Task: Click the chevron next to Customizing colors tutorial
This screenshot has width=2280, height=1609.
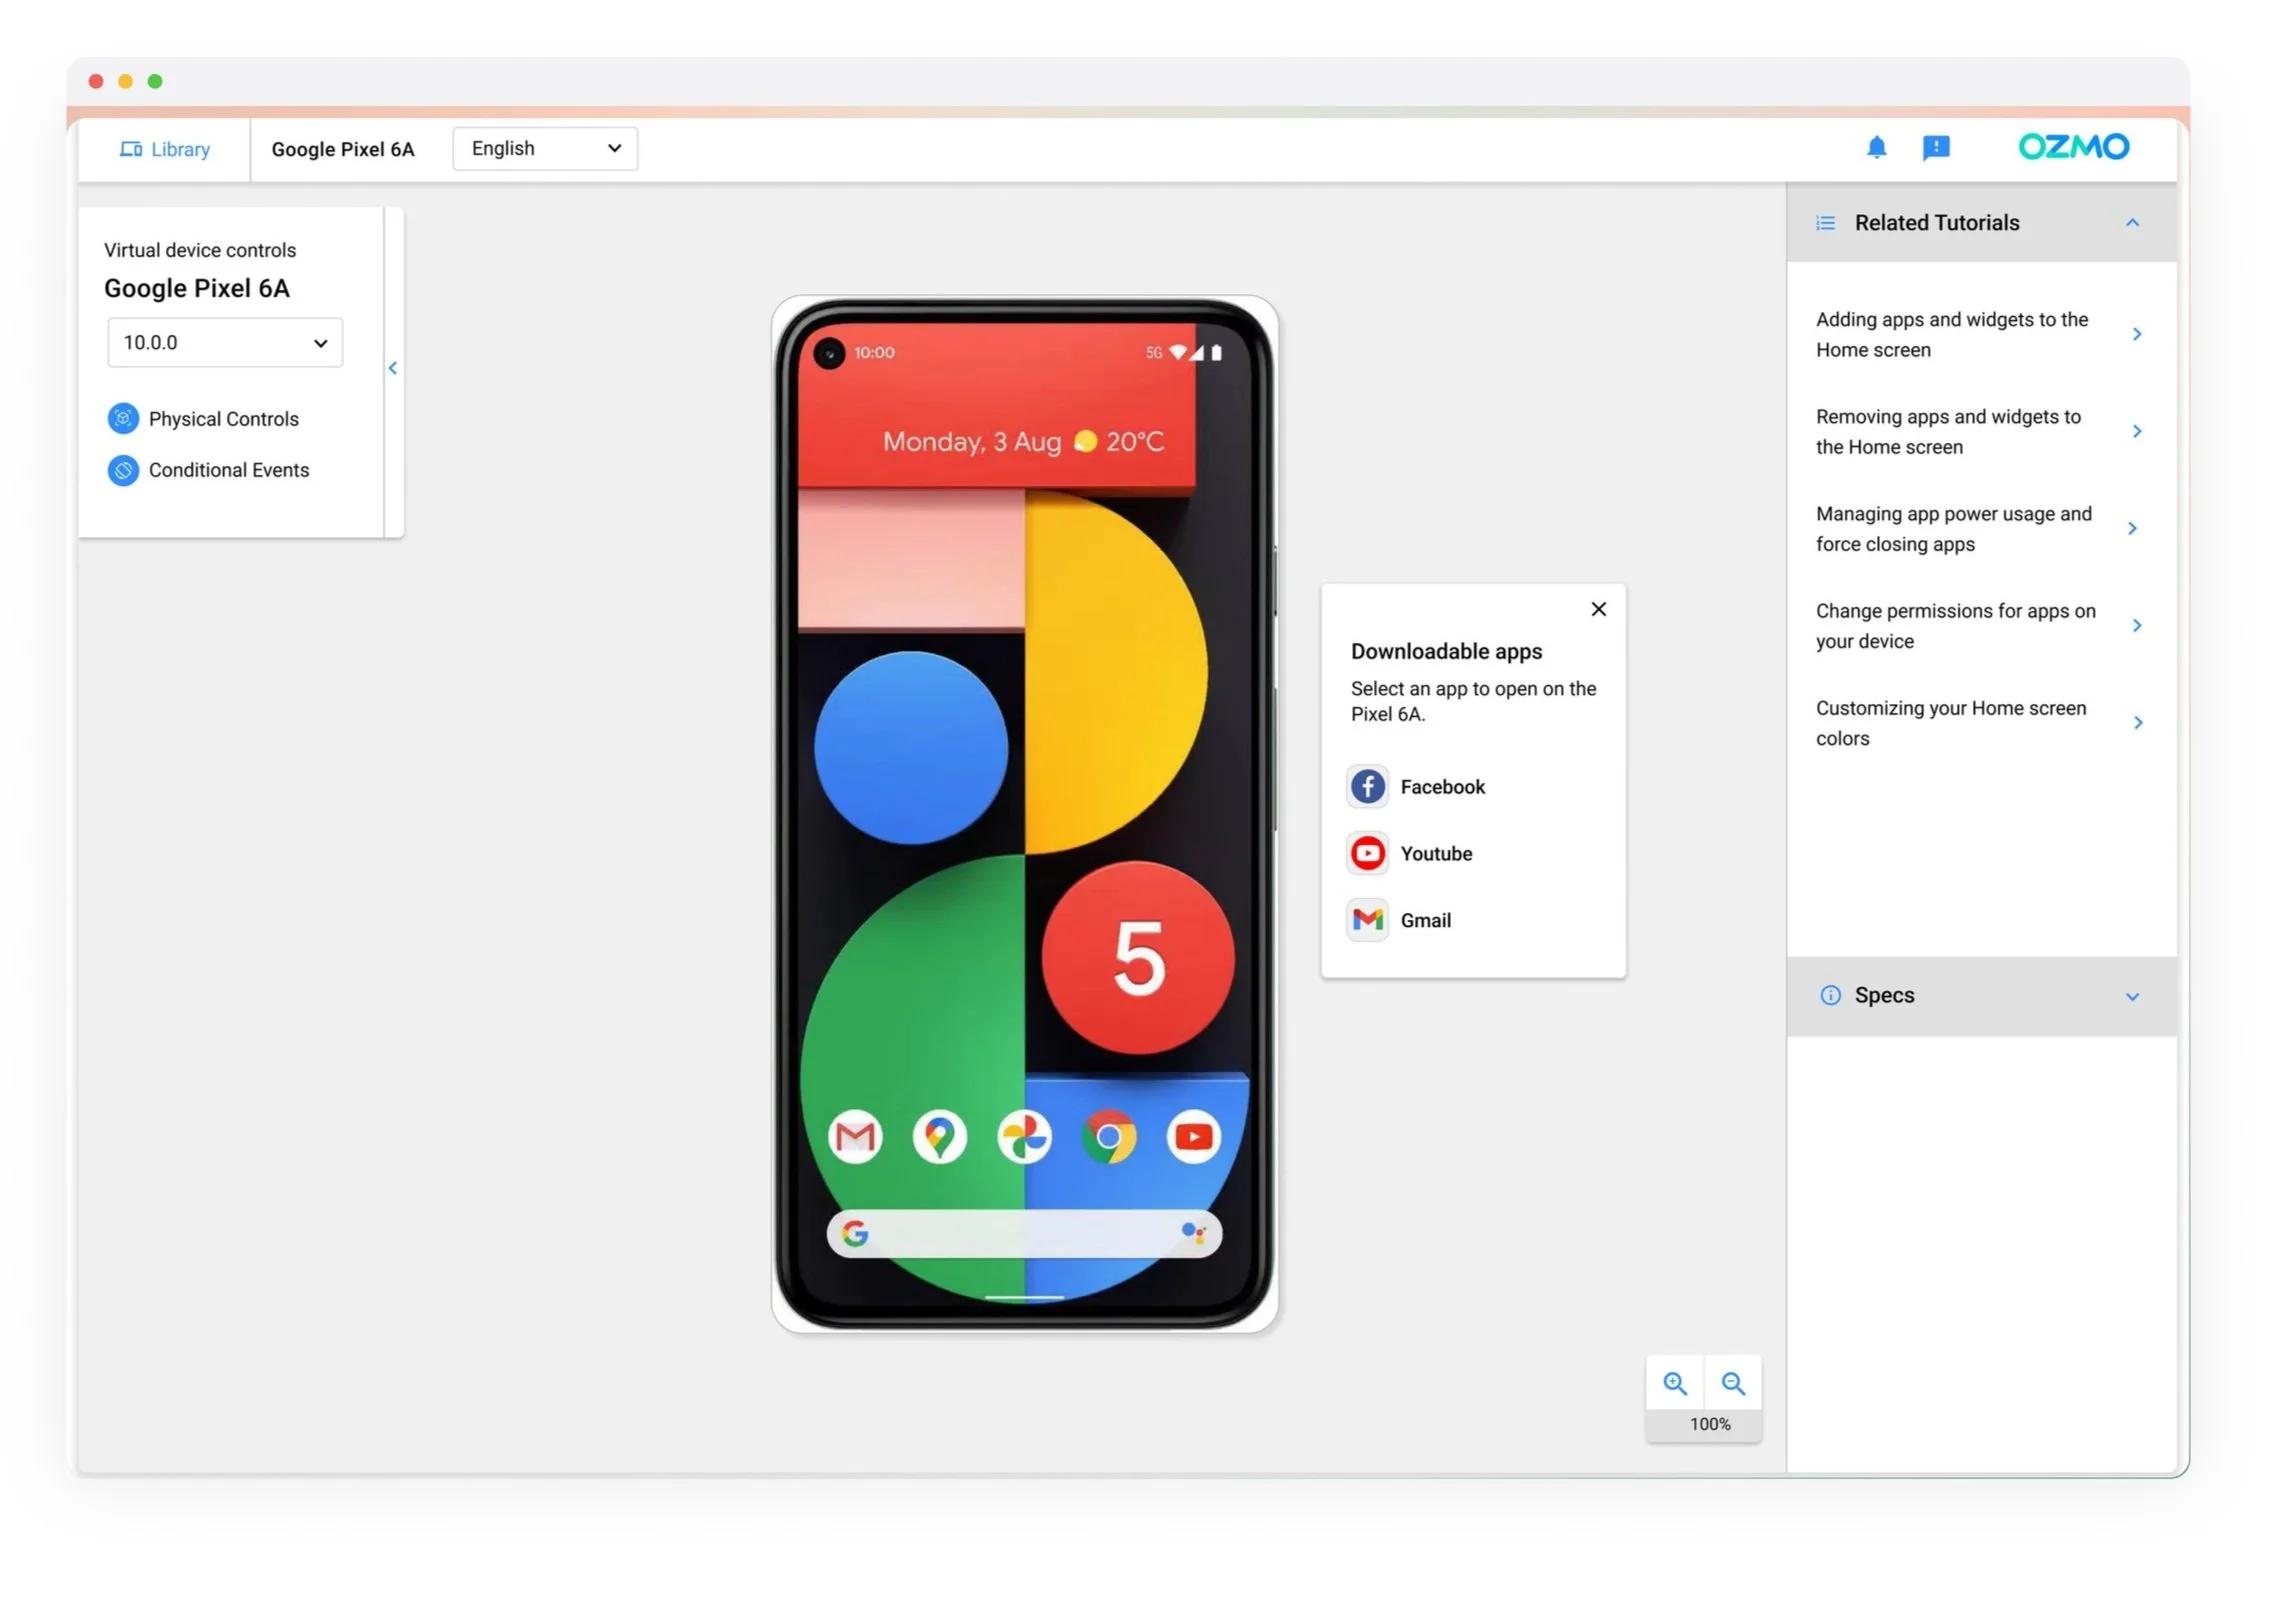Action: (2136, 722)
